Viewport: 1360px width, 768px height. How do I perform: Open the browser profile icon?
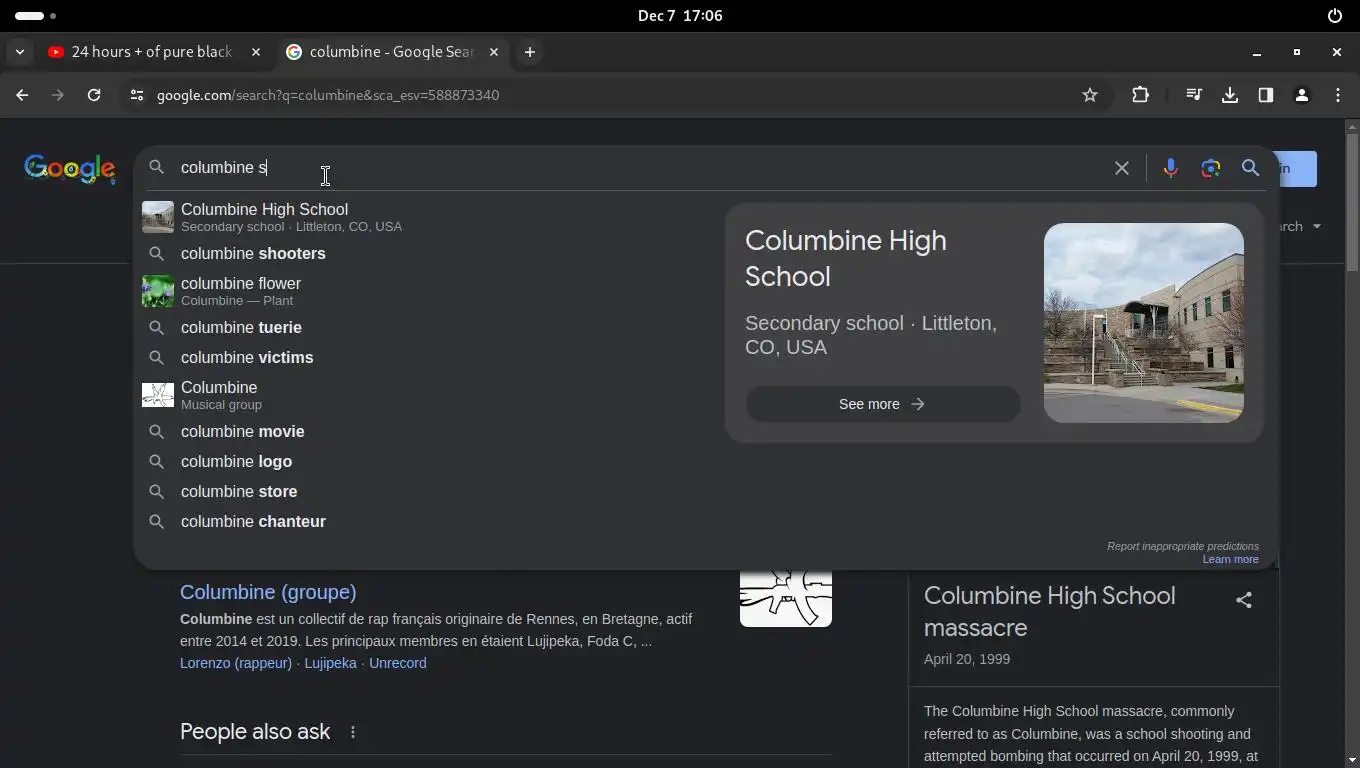(1302, 95)
